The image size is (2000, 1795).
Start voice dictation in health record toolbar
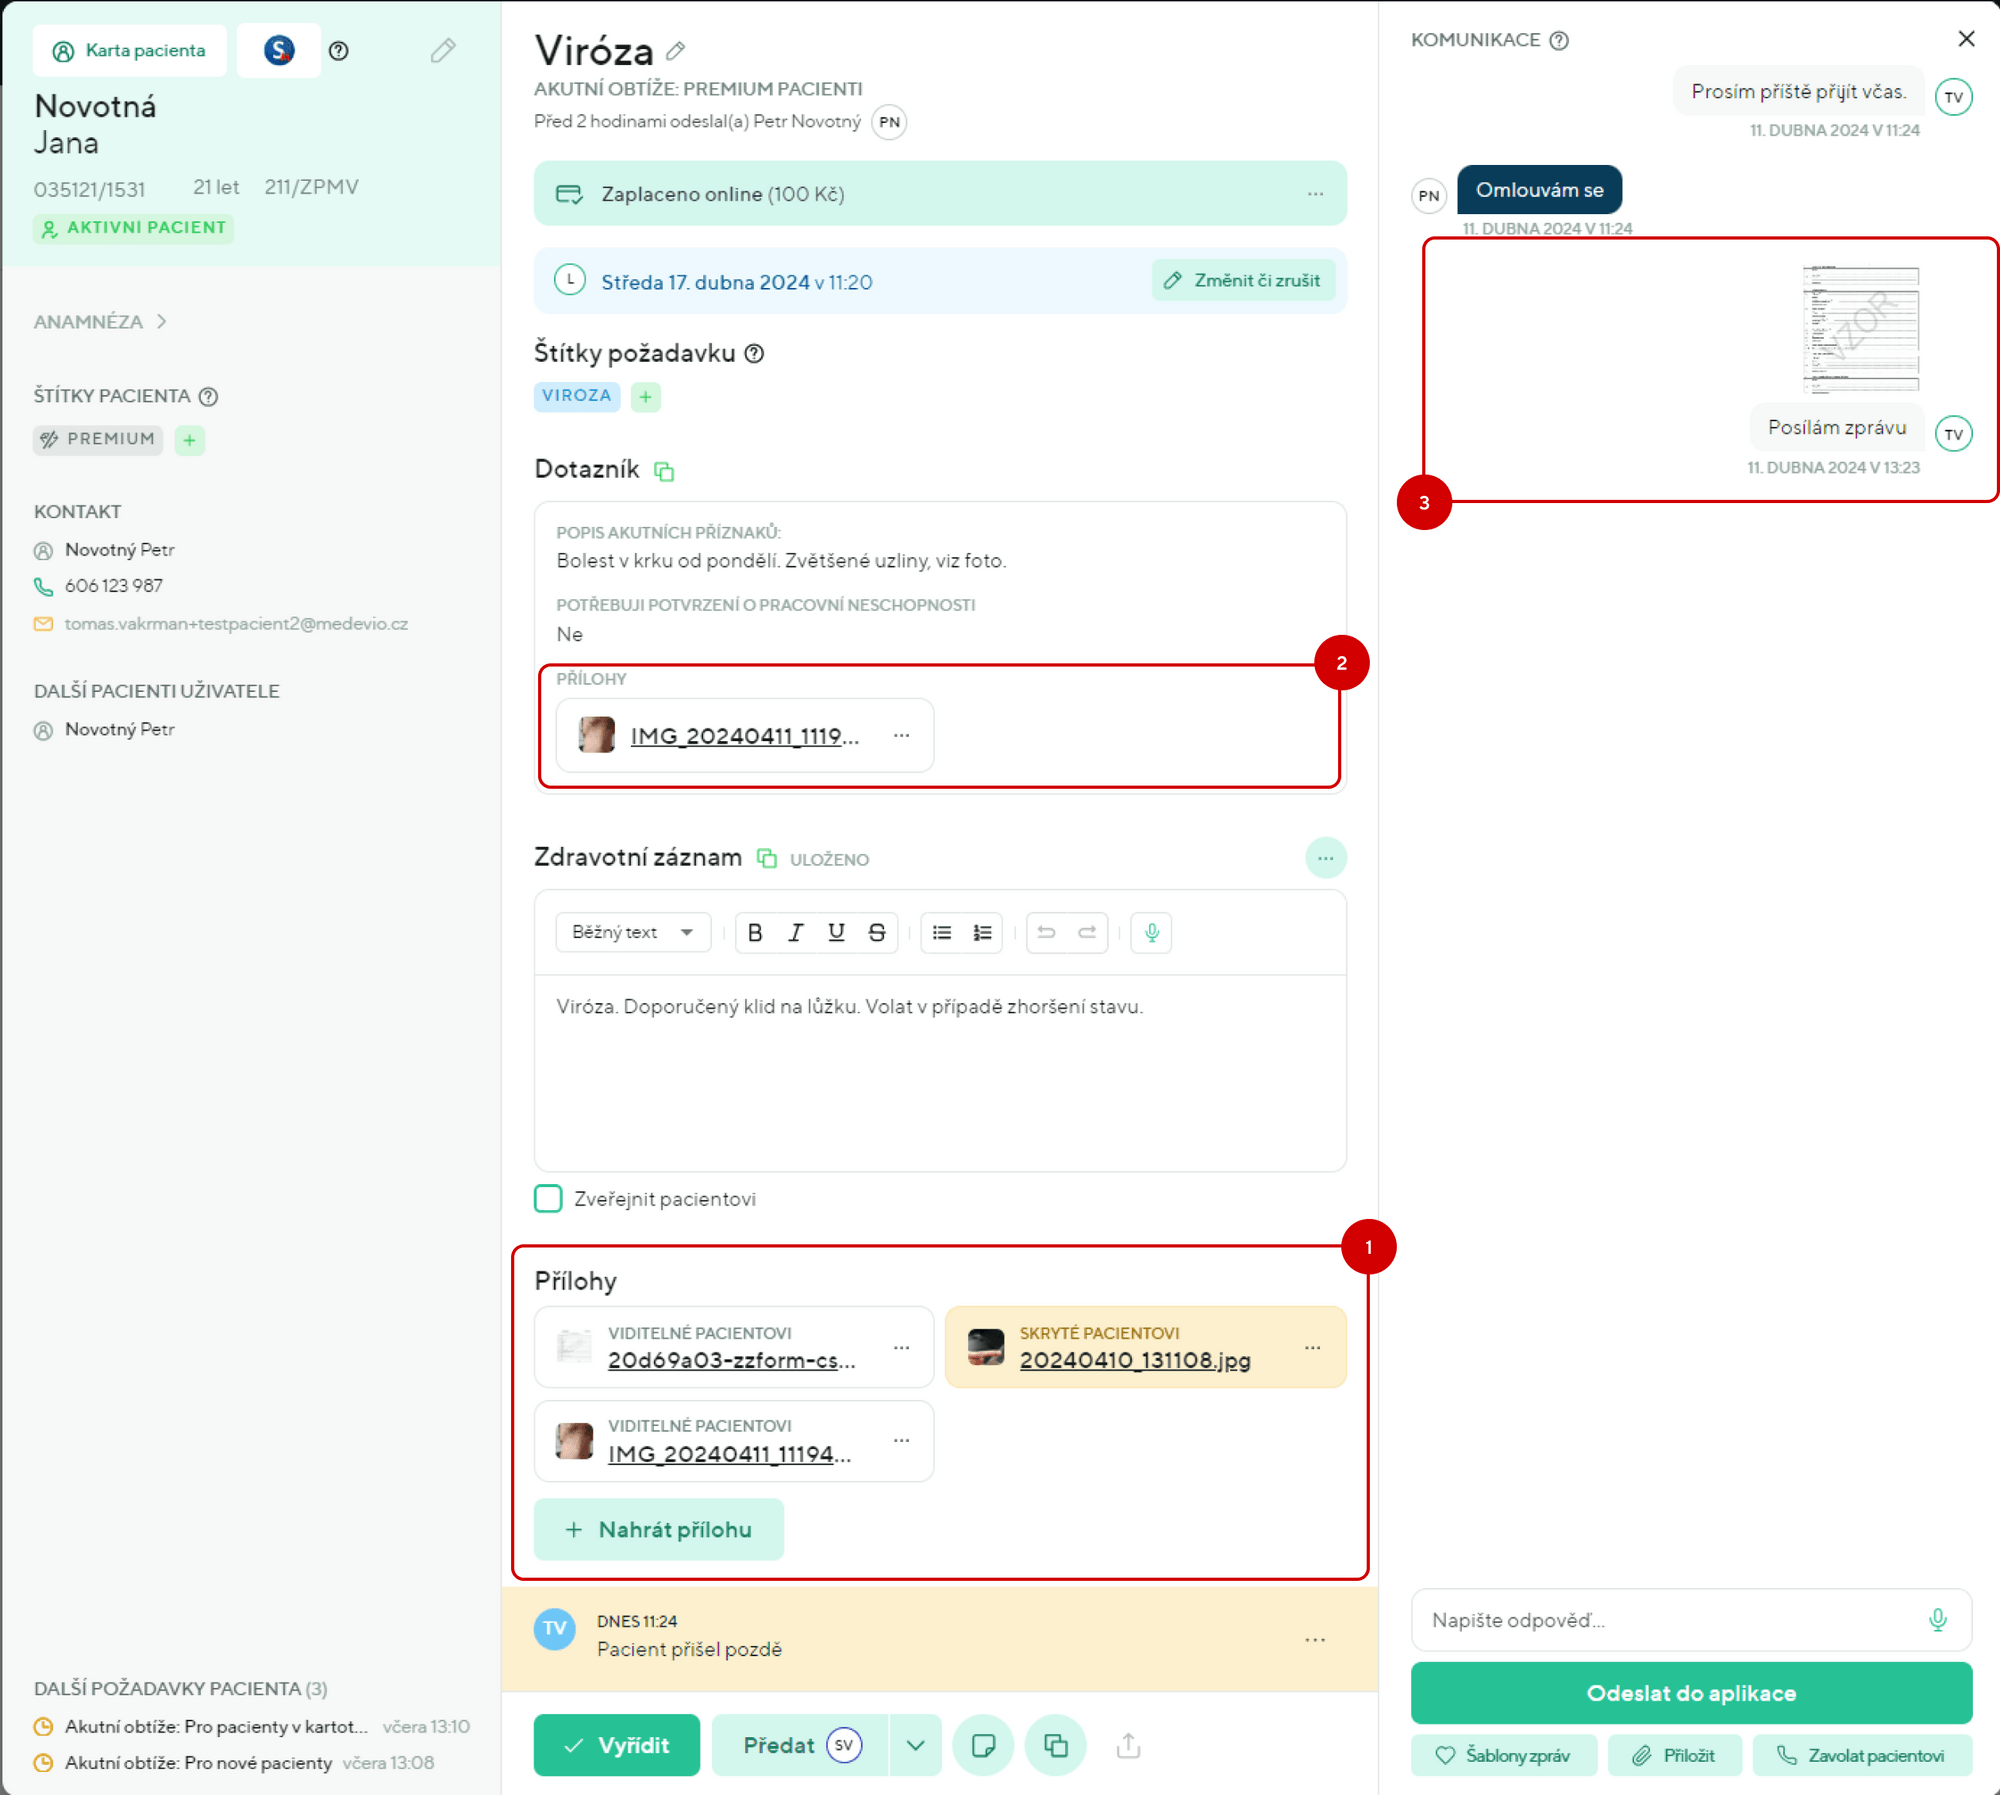[1151, 933]
